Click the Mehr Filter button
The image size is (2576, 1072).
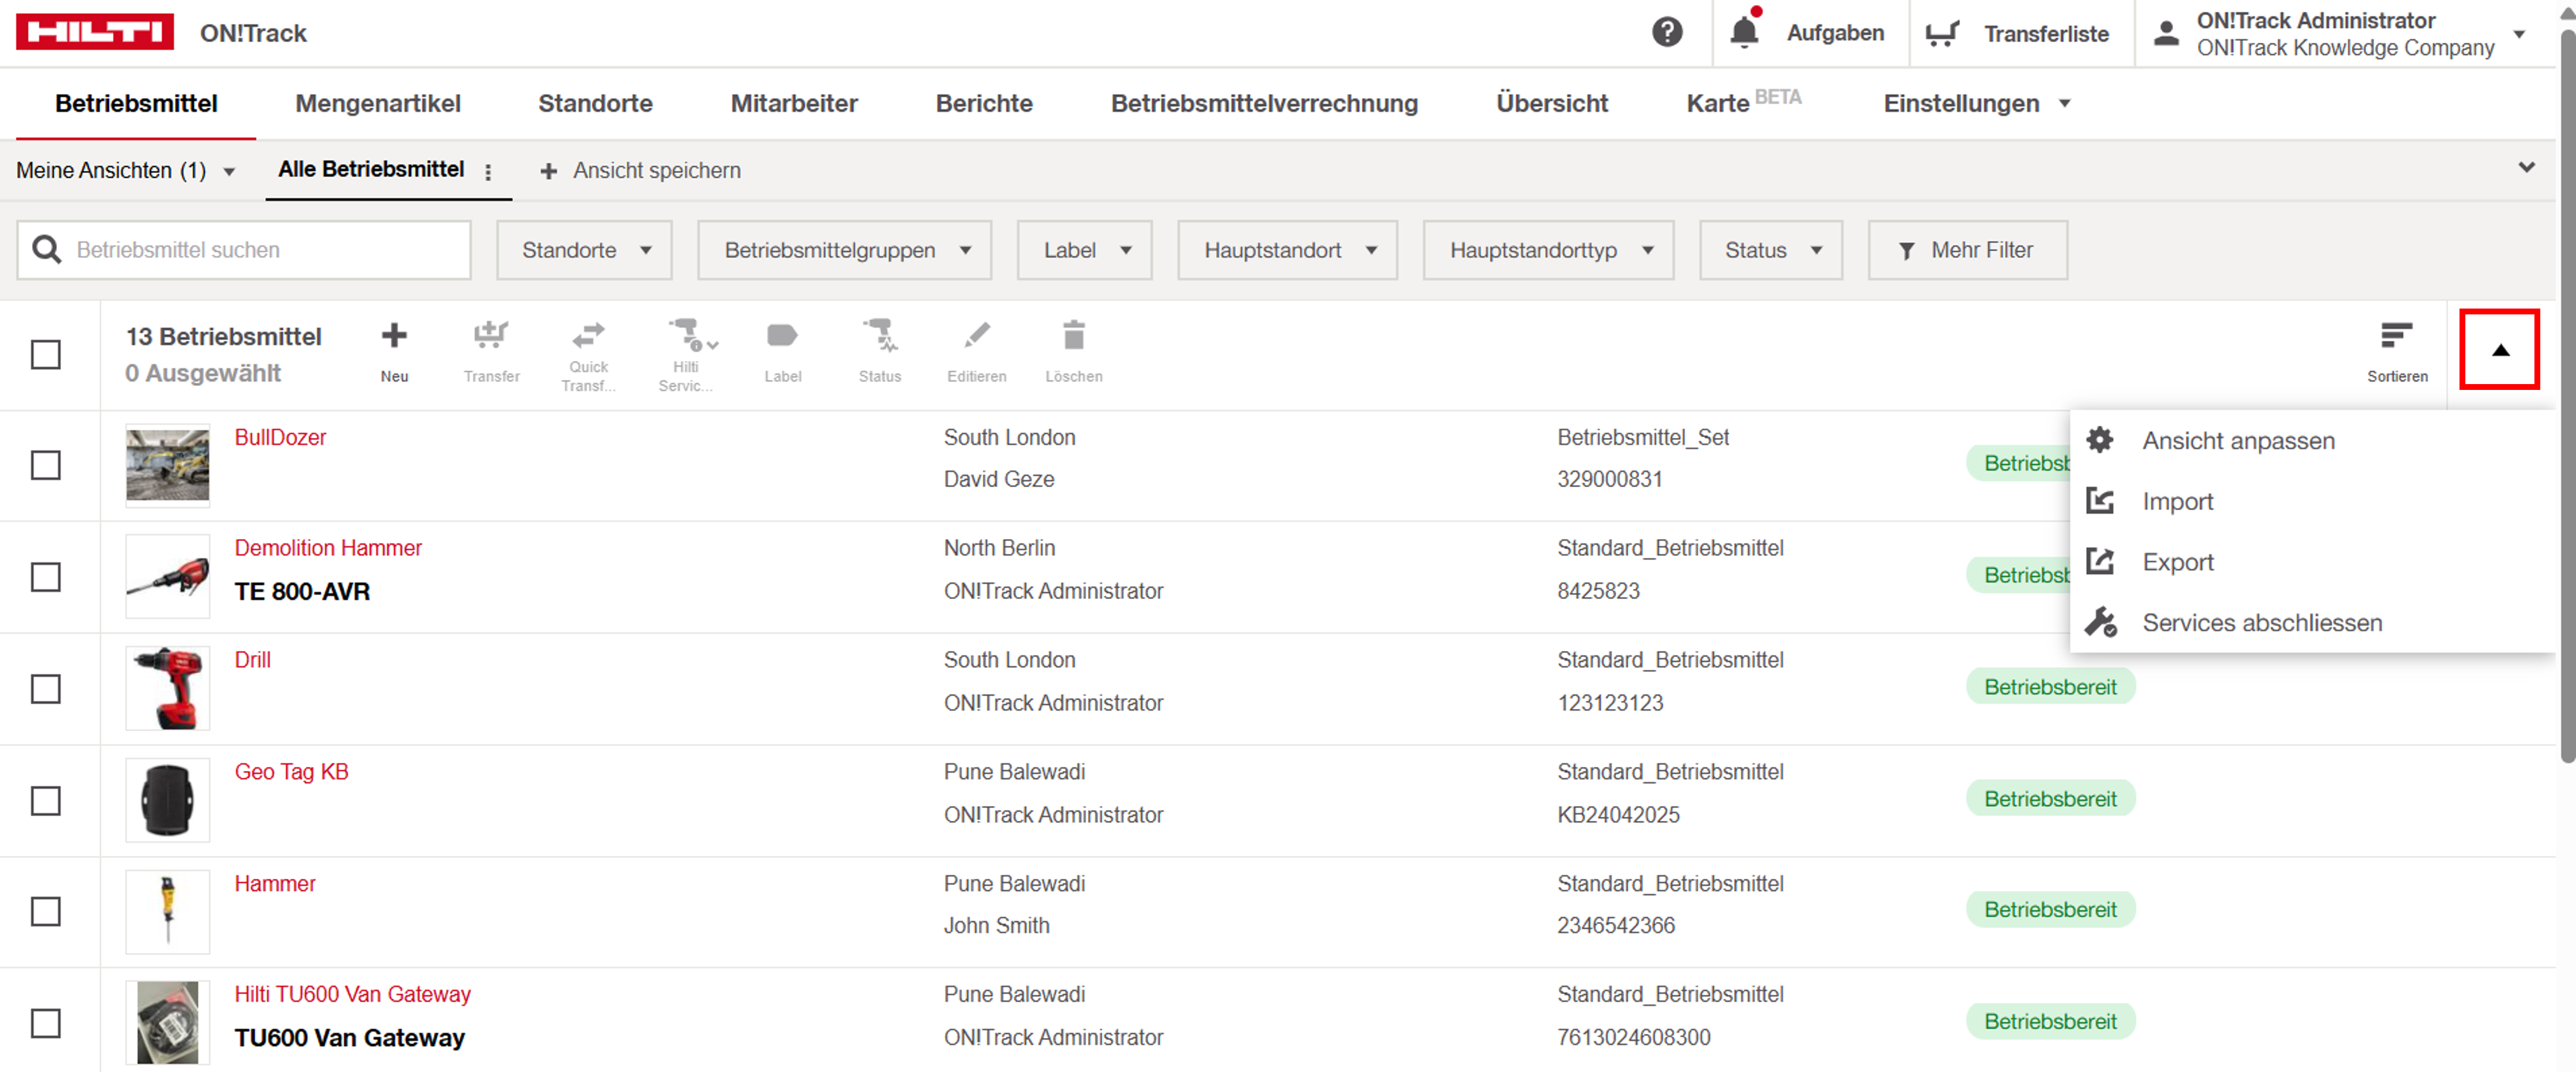point(1967,250)
